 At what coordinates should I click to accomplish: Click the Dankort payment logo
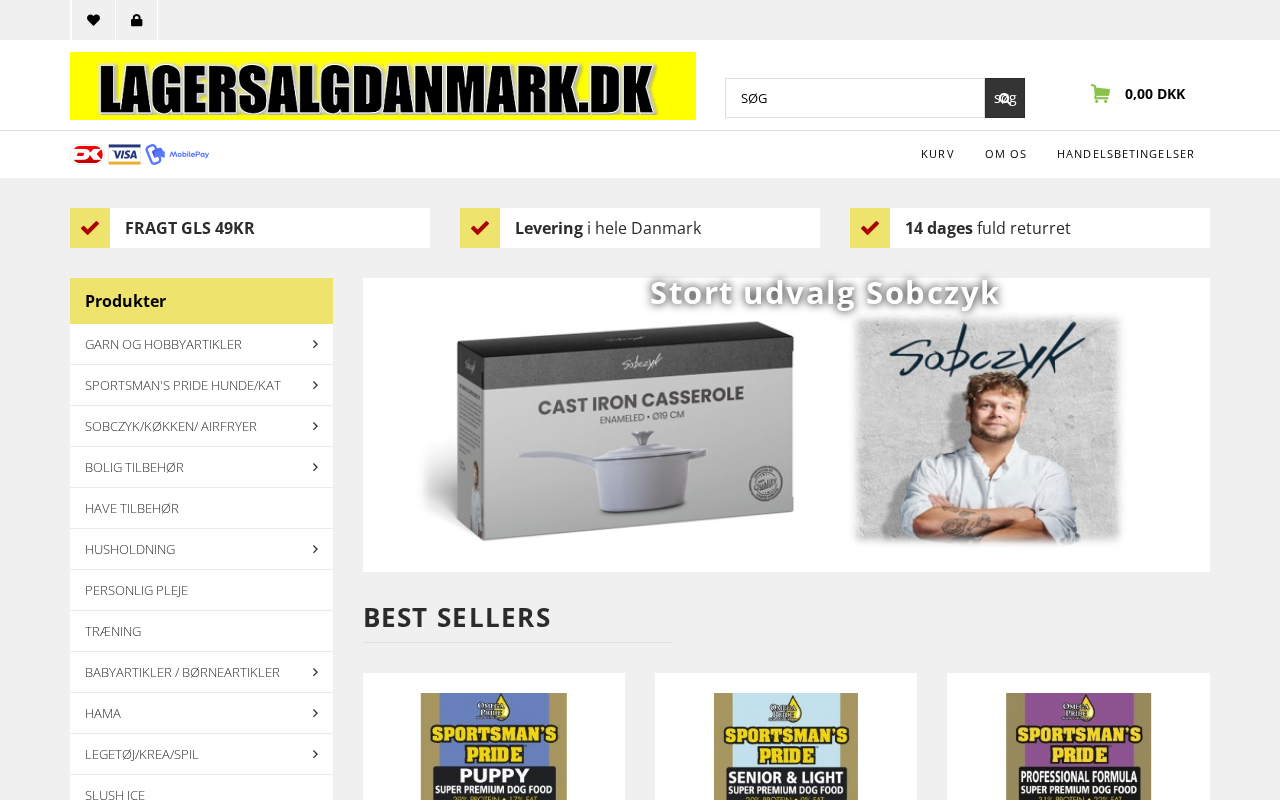pos(88,154)
